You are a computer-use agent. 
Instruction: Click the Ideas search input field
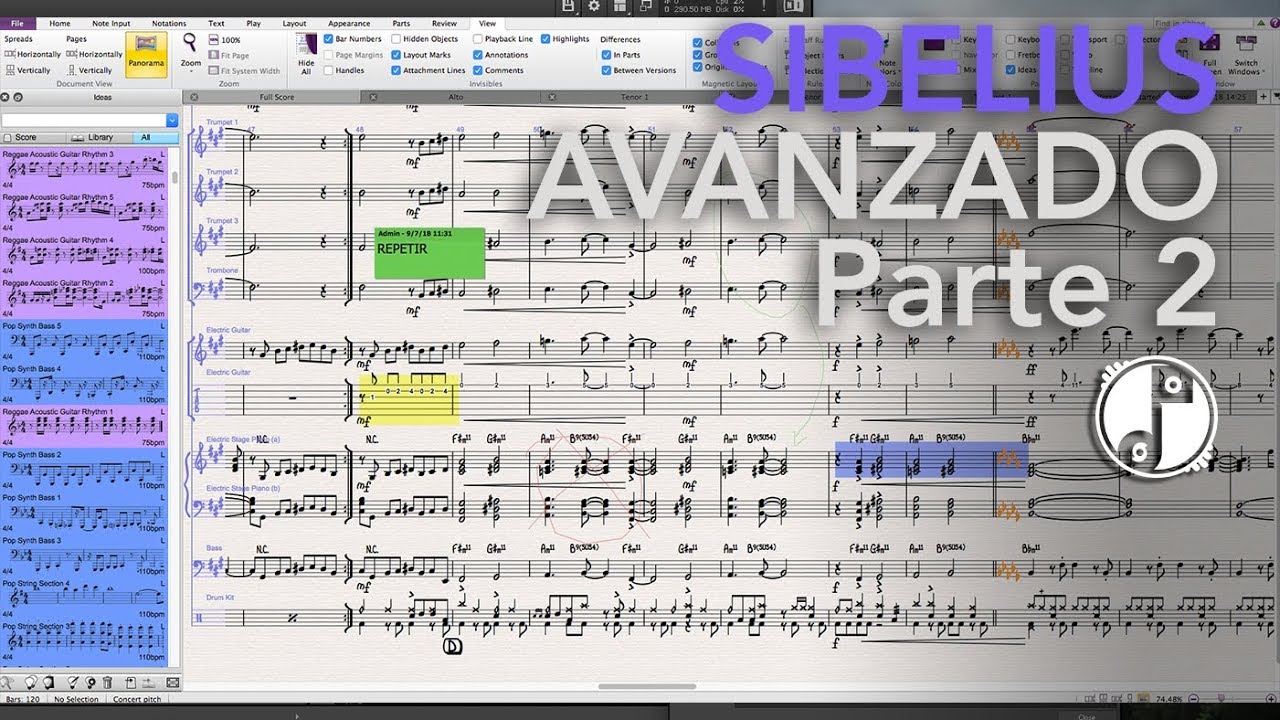(x=83, y=120)
